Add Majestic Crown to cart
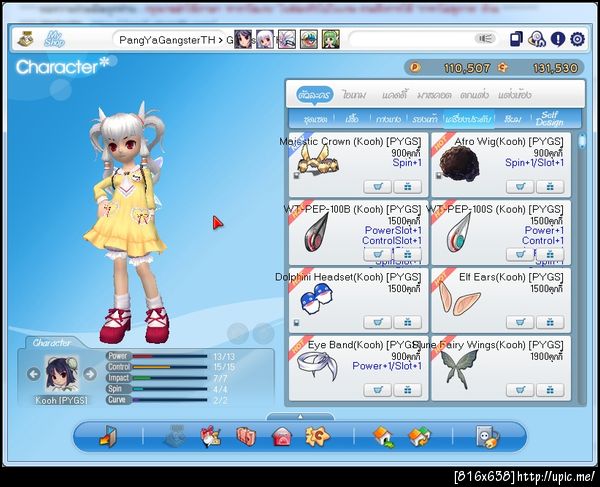This screenshot has height=487, width=600. coord(377,187)
